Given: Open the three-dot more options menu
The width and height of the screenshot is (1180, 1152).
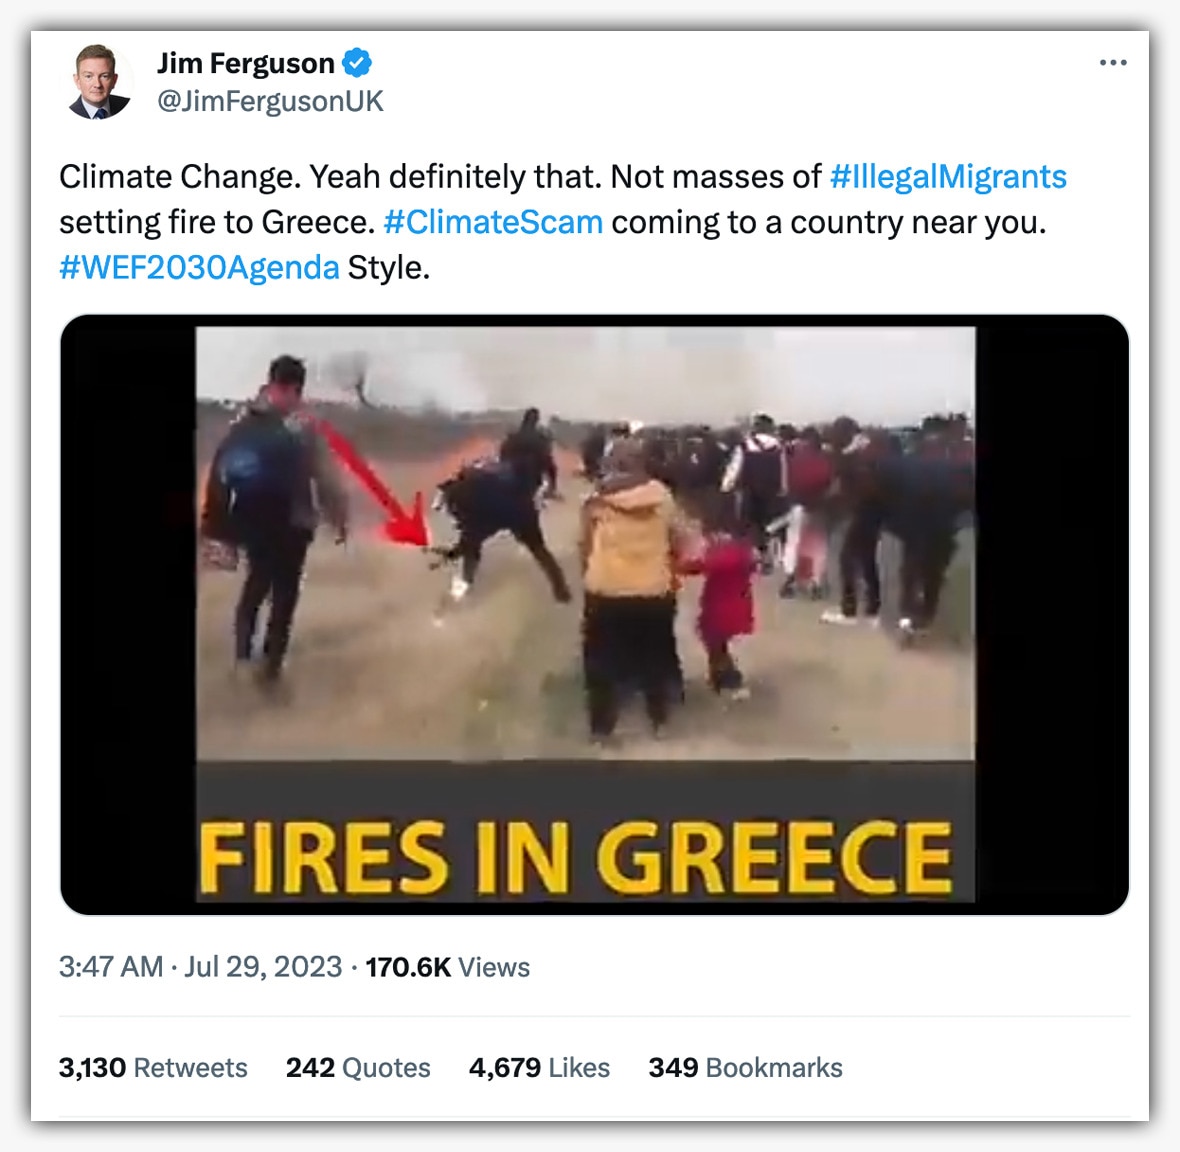Looking at the screenshot, I should pos(1113,62).
